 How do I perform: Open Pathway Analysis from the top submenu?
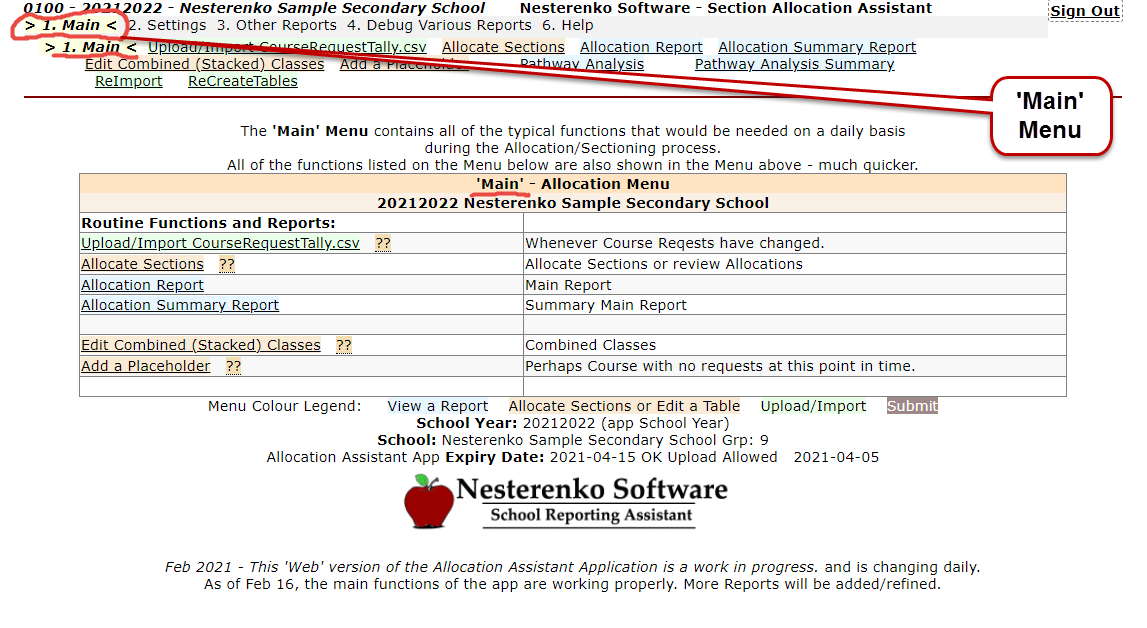click(x=582, y=65)
